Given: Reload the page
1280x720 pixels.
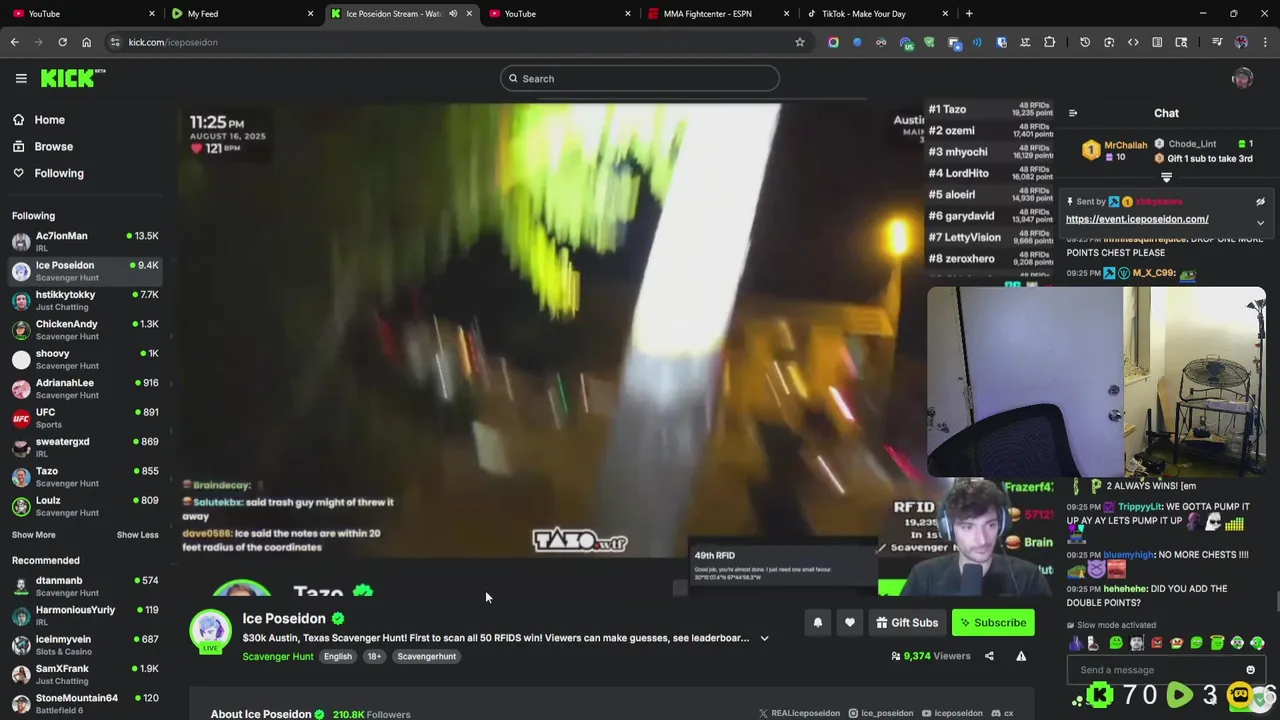Looking at the screenshot, I should pyautogui.click(x=62, y=42).
